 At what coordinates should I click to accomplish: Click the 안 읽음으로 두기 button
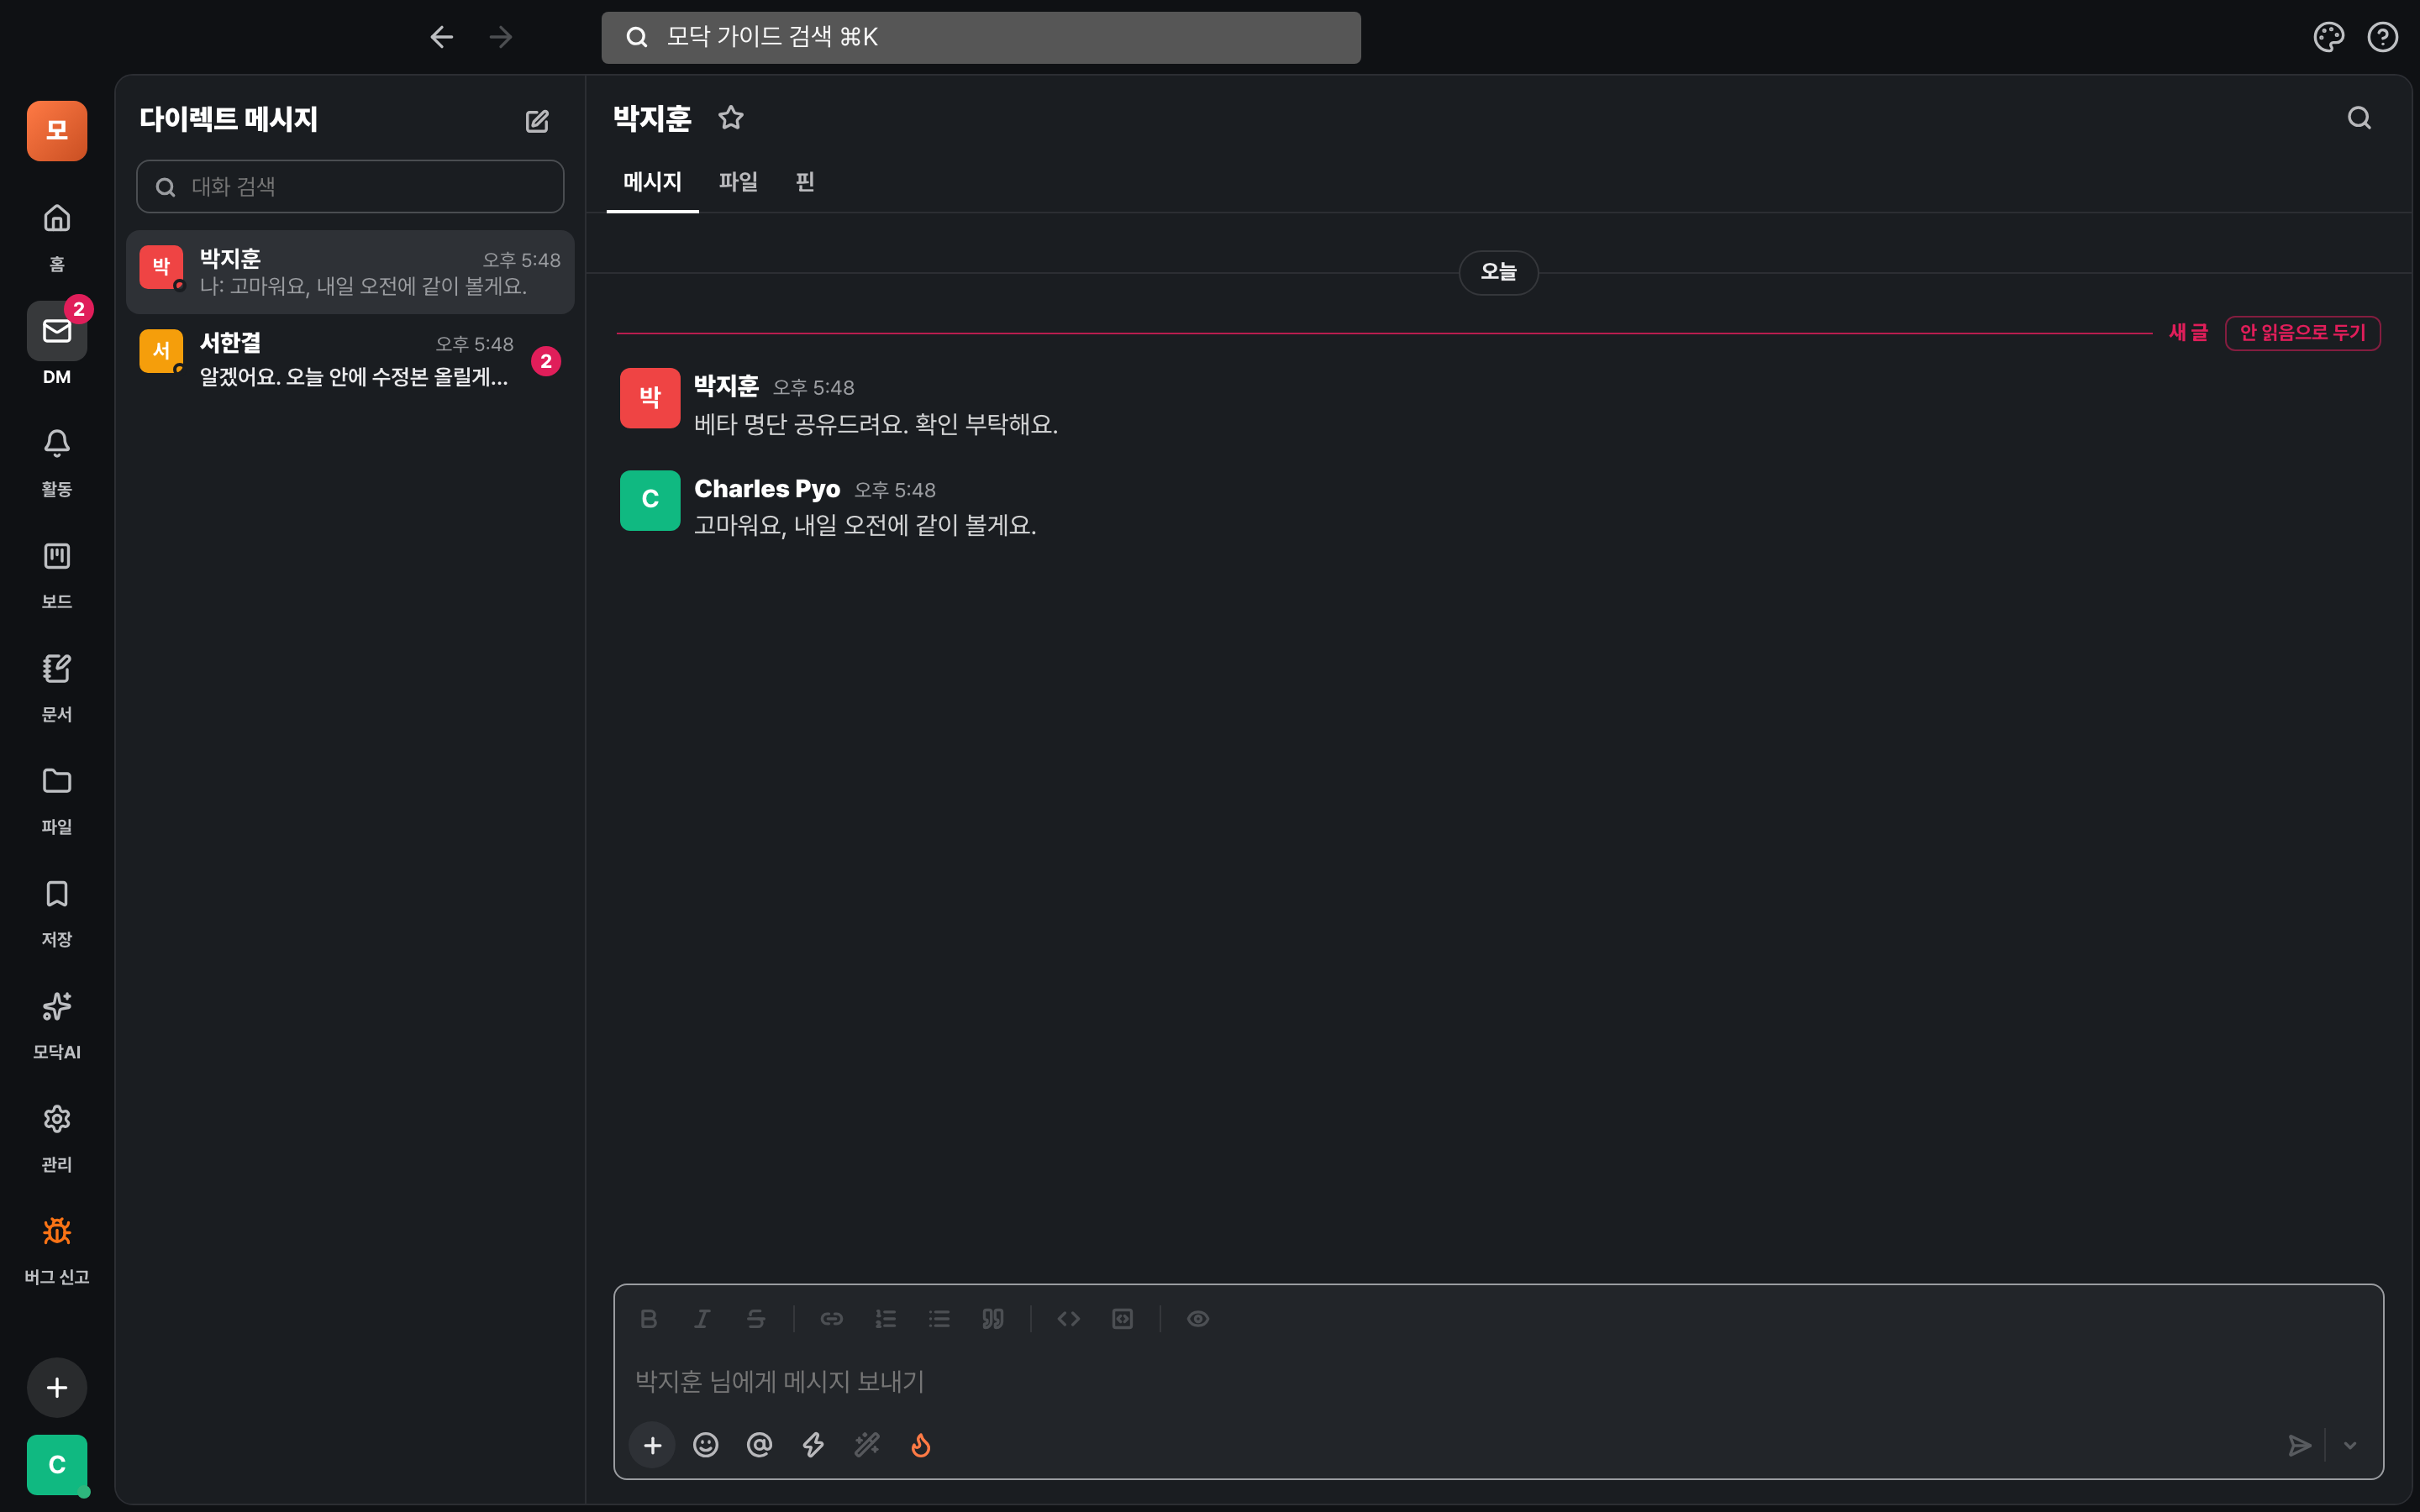2302,333
